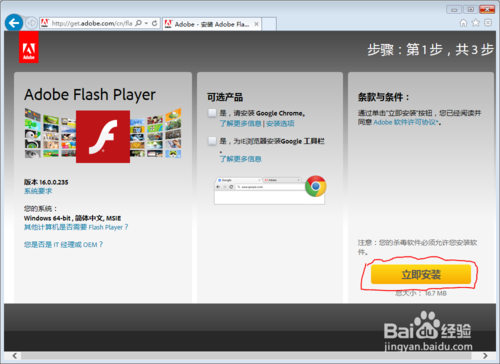
Task: Click the Google Chrome logo icon
Action: point(315,186)
